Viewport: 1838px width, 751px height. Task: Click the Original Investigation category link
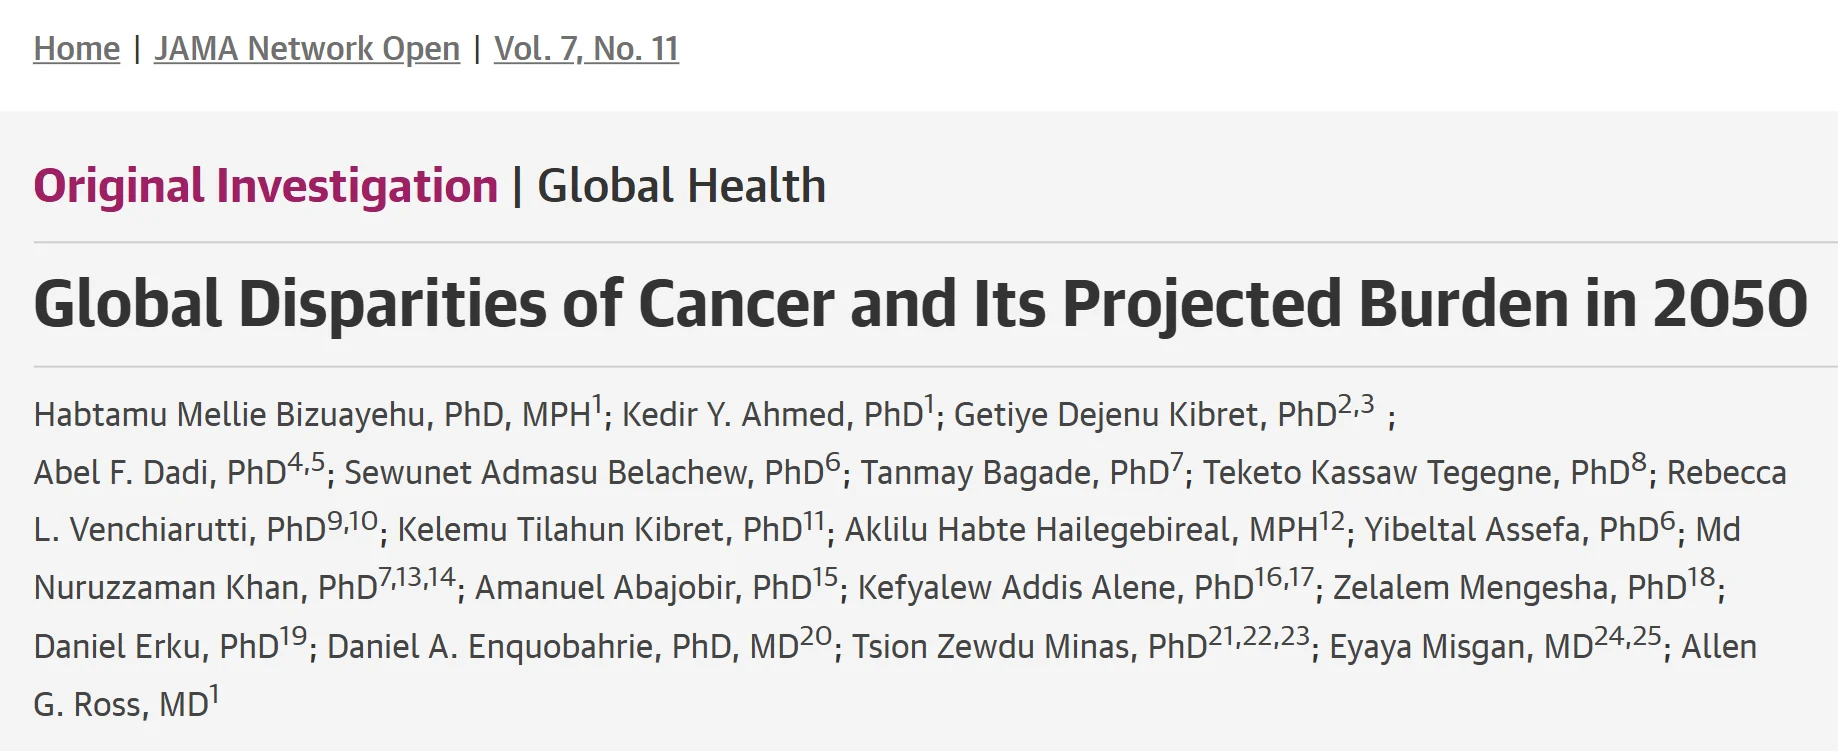click(x=264, y=184)
